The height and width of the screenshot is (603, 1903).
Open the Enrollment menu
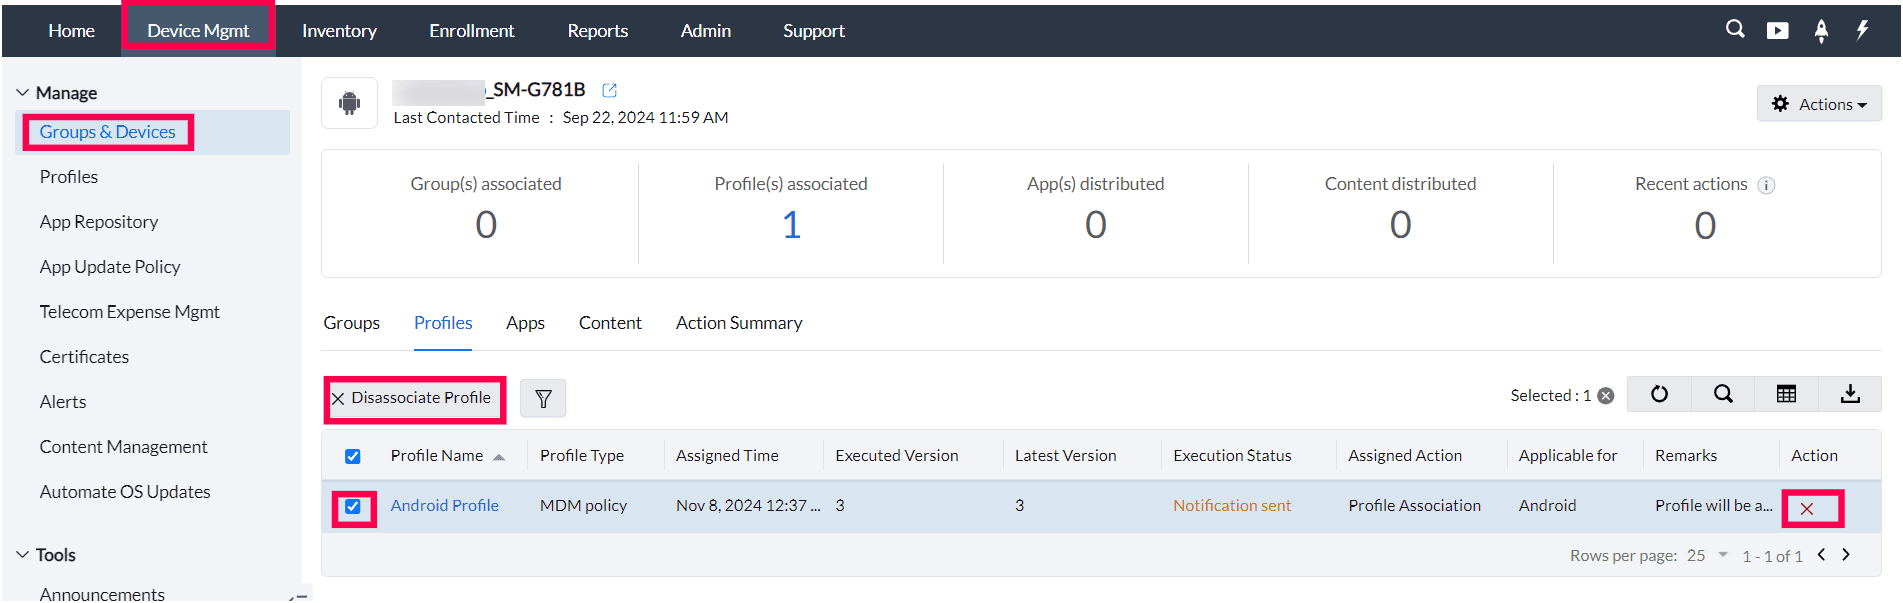tap(471, 31)
